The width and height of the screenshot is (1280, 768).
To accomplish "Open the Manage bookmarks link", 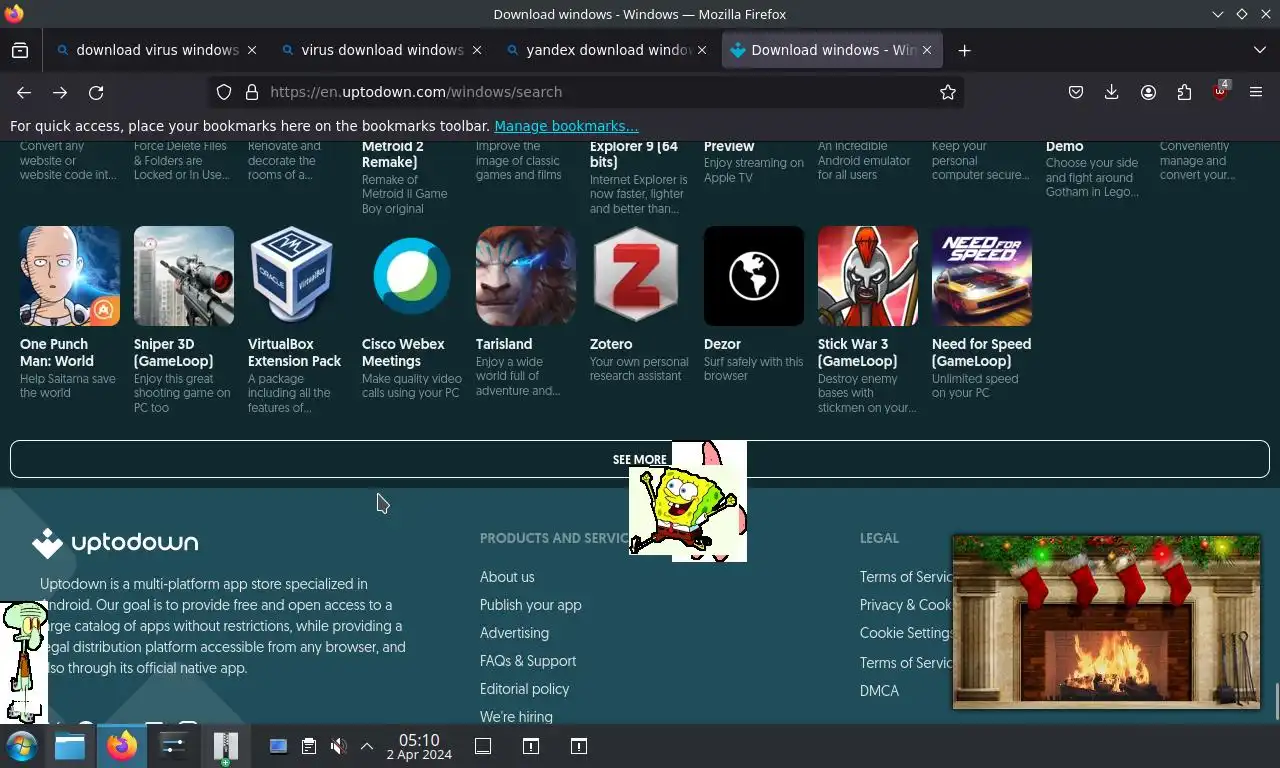I will [x=566, y=126].
